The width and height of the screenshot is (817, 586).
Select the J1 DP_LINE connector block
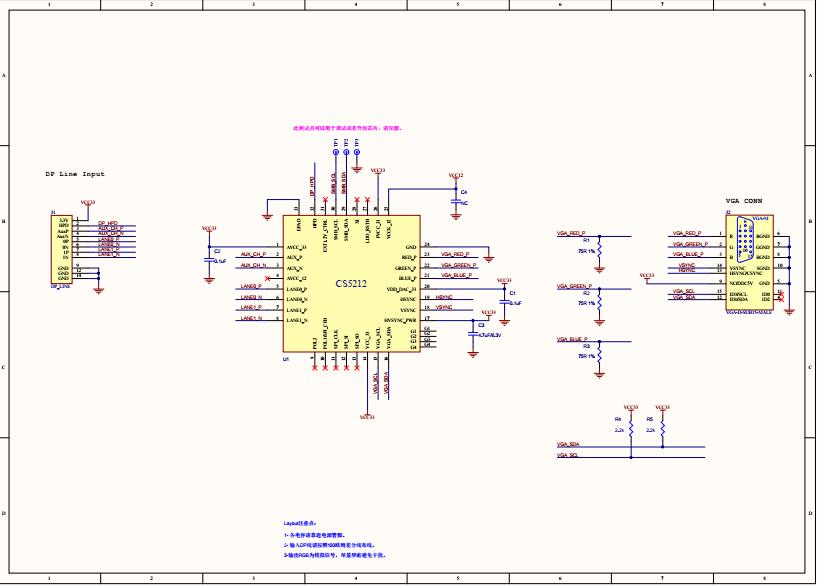61,249
